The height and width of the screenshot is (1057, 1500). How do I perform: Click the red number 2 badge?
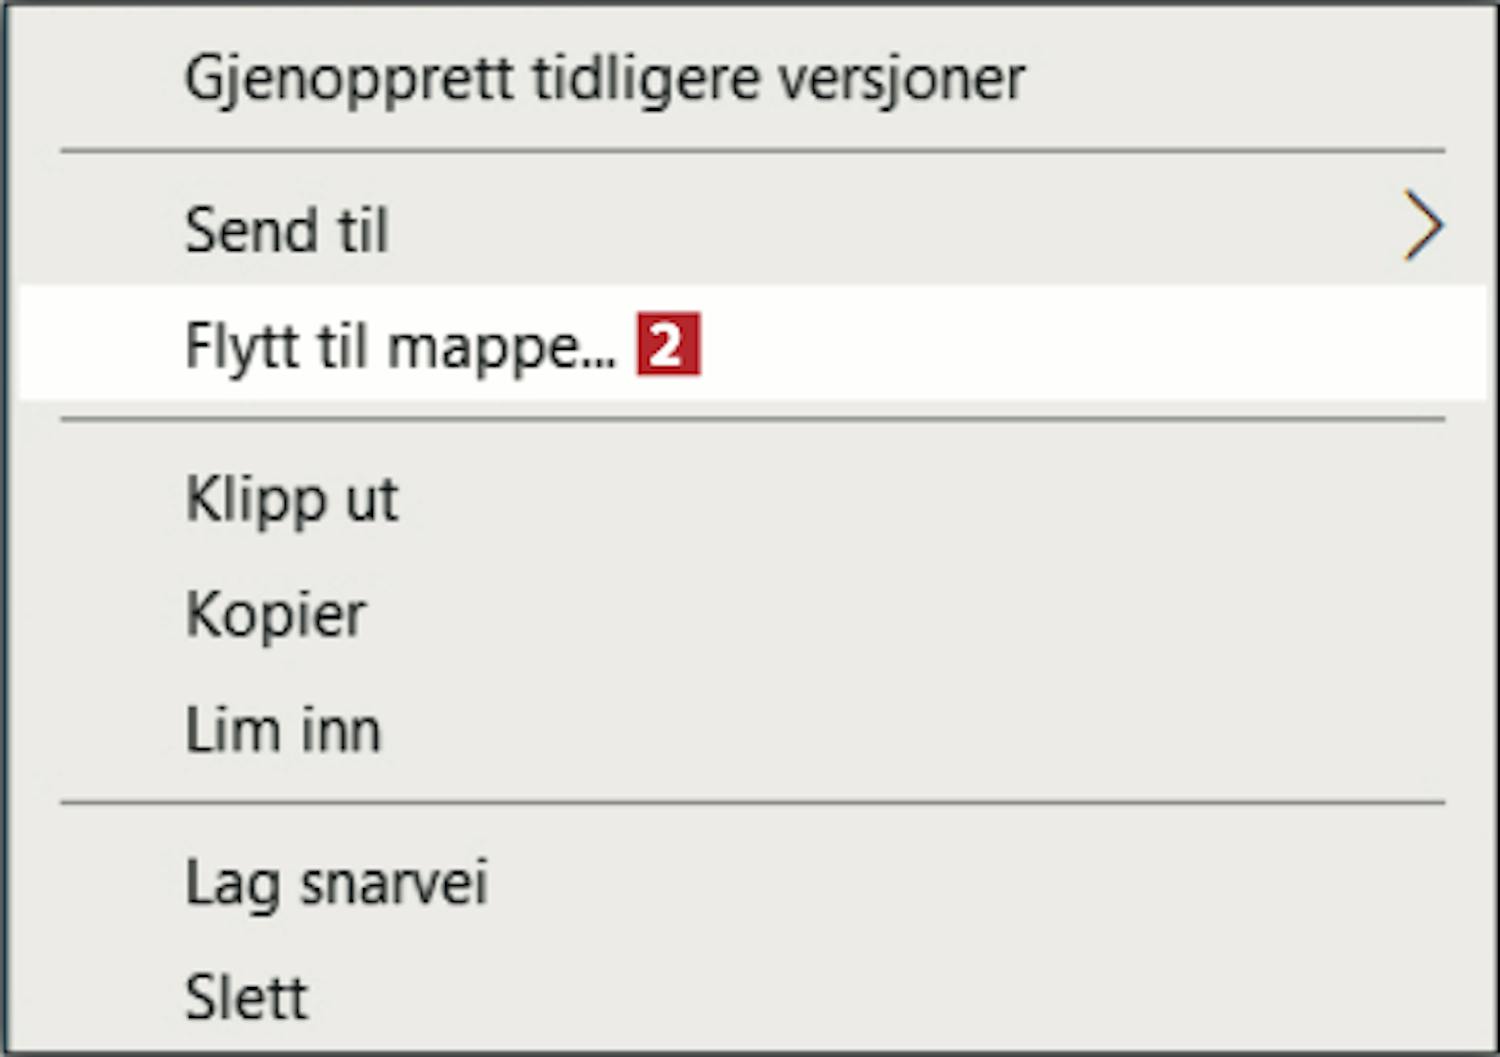pos(668,345)
